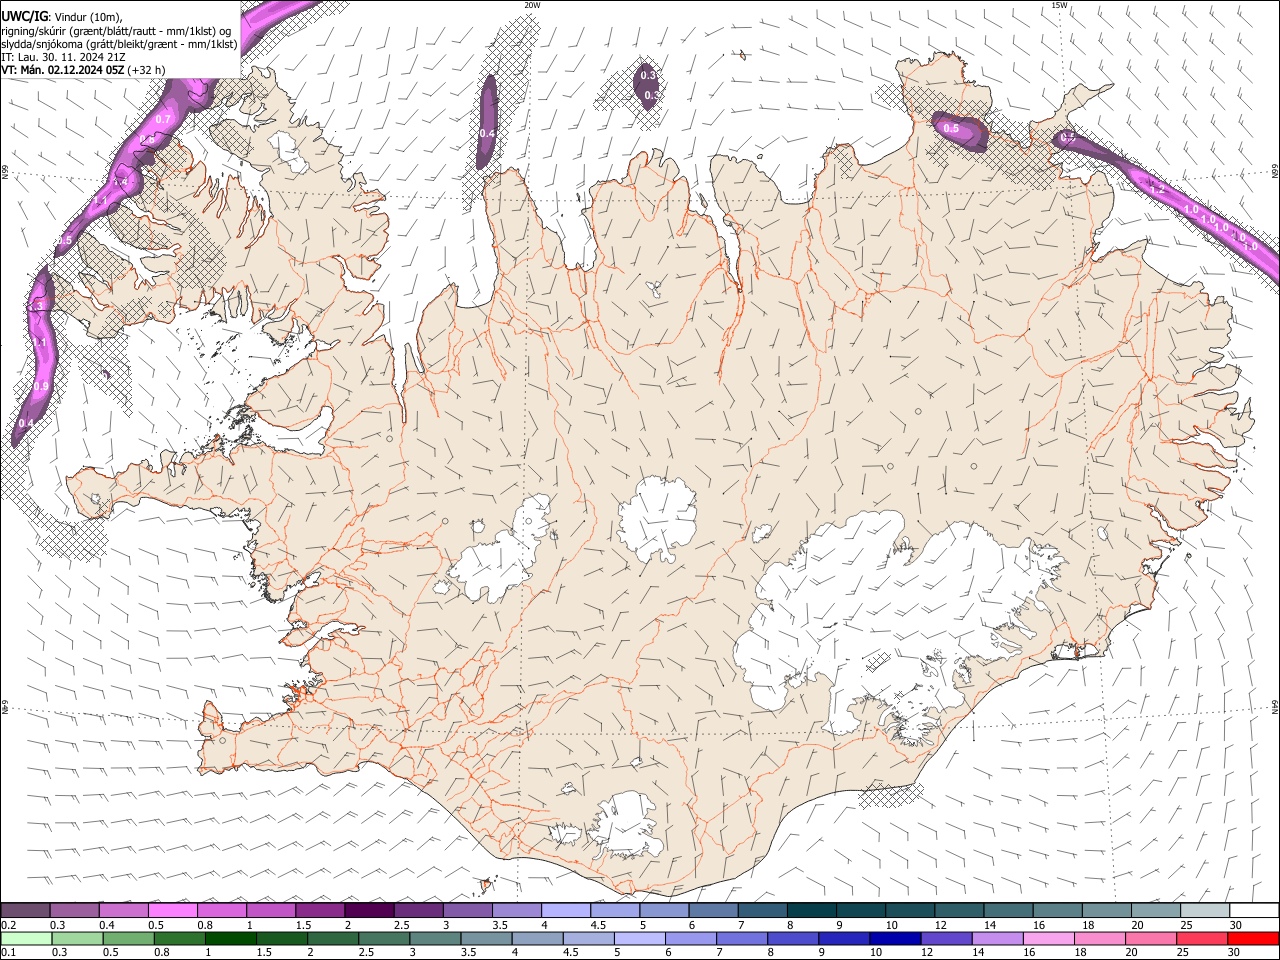Pick the rain scale swatch labelled 9
The image size is (1280, 960).
tap(845, 938)
